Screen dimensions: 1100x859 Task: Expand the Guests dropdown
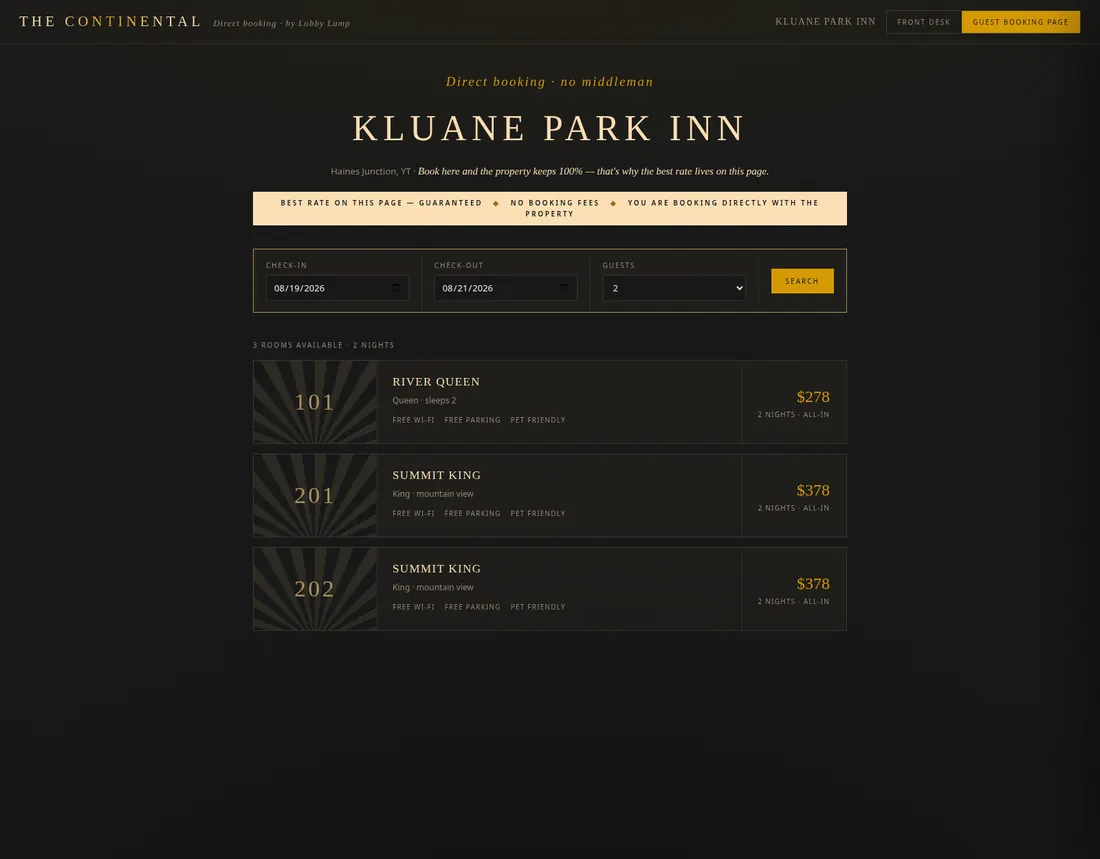tap(673, 288)
